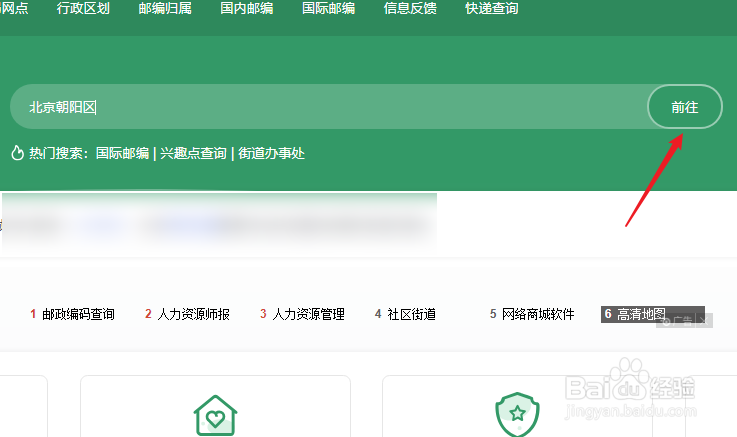The image size is (737, 437).
Task: Close the ad using the X button
Action: (704, 321)
